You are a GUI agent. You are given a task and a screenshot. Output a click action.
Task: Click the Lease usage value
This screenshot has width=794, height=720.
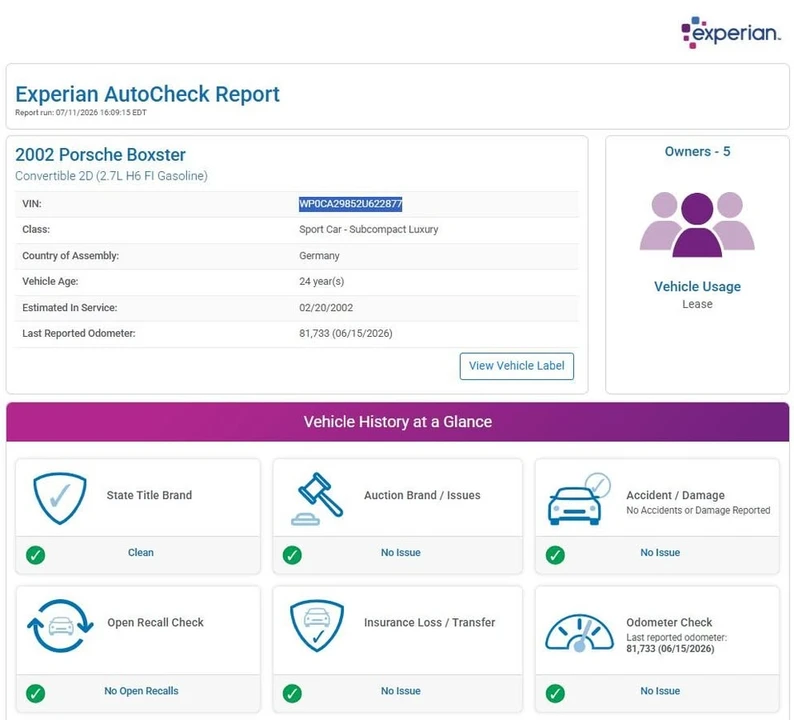click(x=697, y=304)
